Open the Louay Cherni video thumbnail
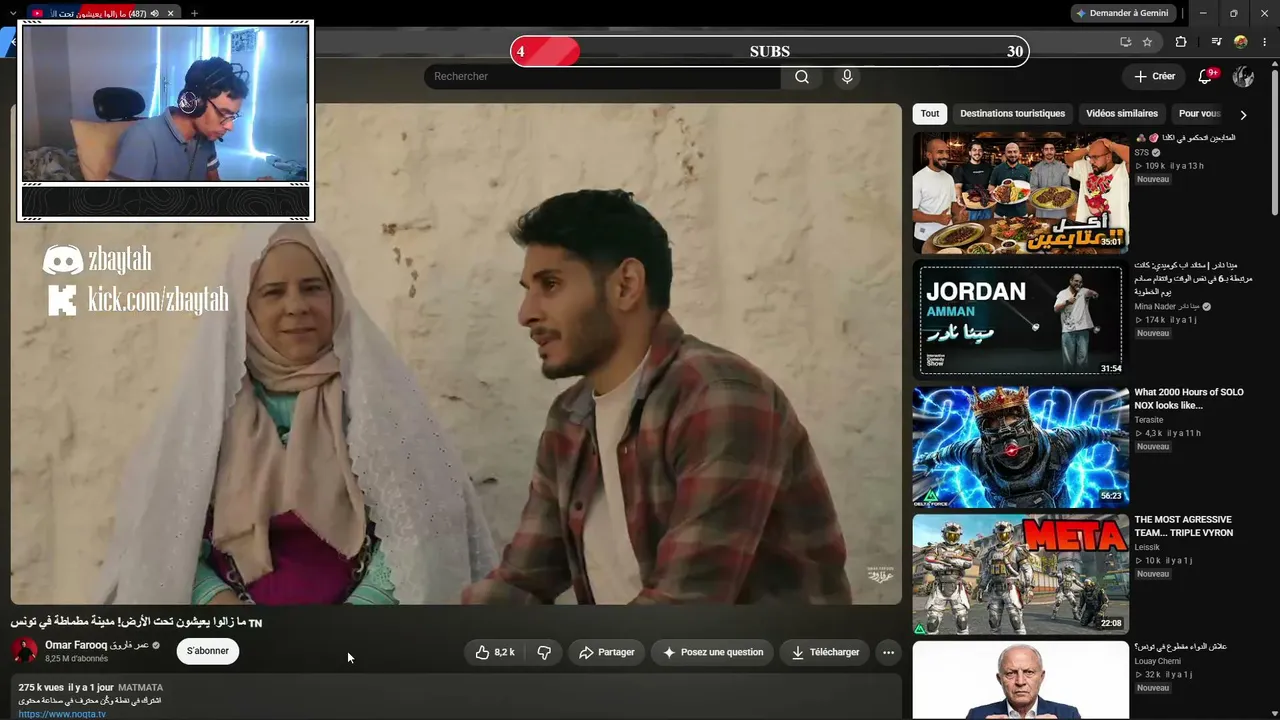Screen dimensions: 1280x720 pos(1021,680)
